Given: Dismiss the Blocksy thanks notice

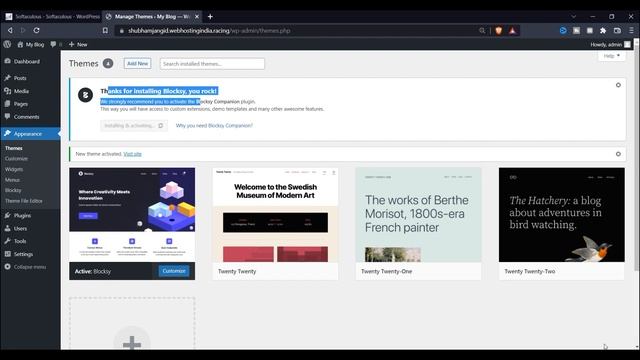Looking at the screenshot, I should (618, 85).
